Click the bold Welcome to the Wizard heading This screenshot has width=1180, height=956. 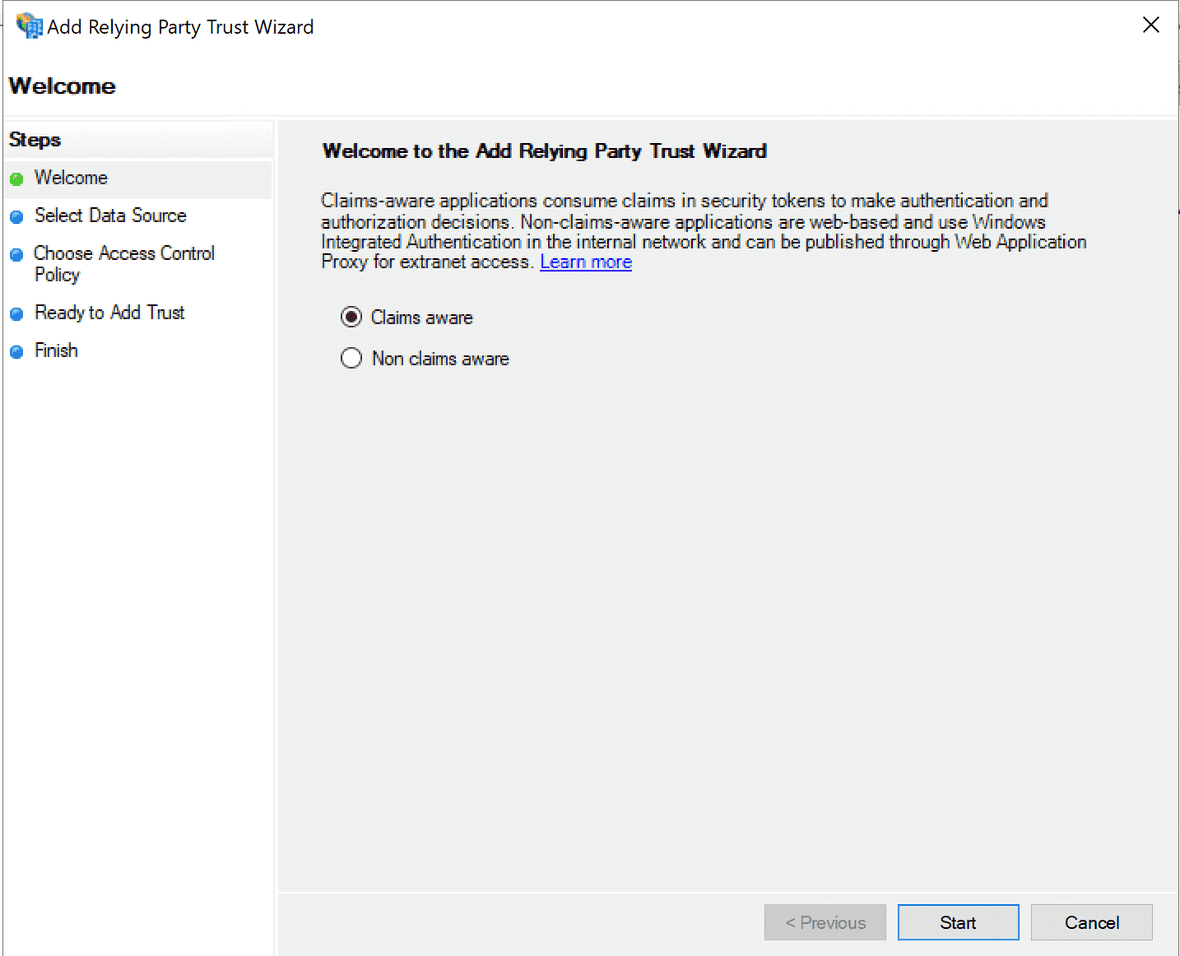point(544,152)
